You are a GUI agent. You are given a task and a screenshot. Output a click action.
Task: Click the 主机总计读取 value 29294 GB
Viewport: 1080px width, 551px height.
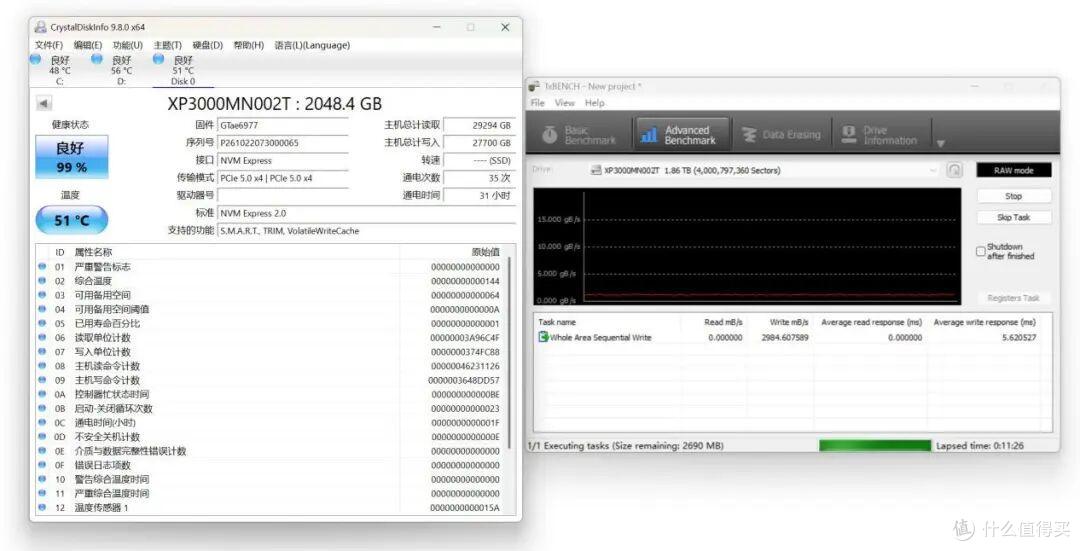(480, 125)
